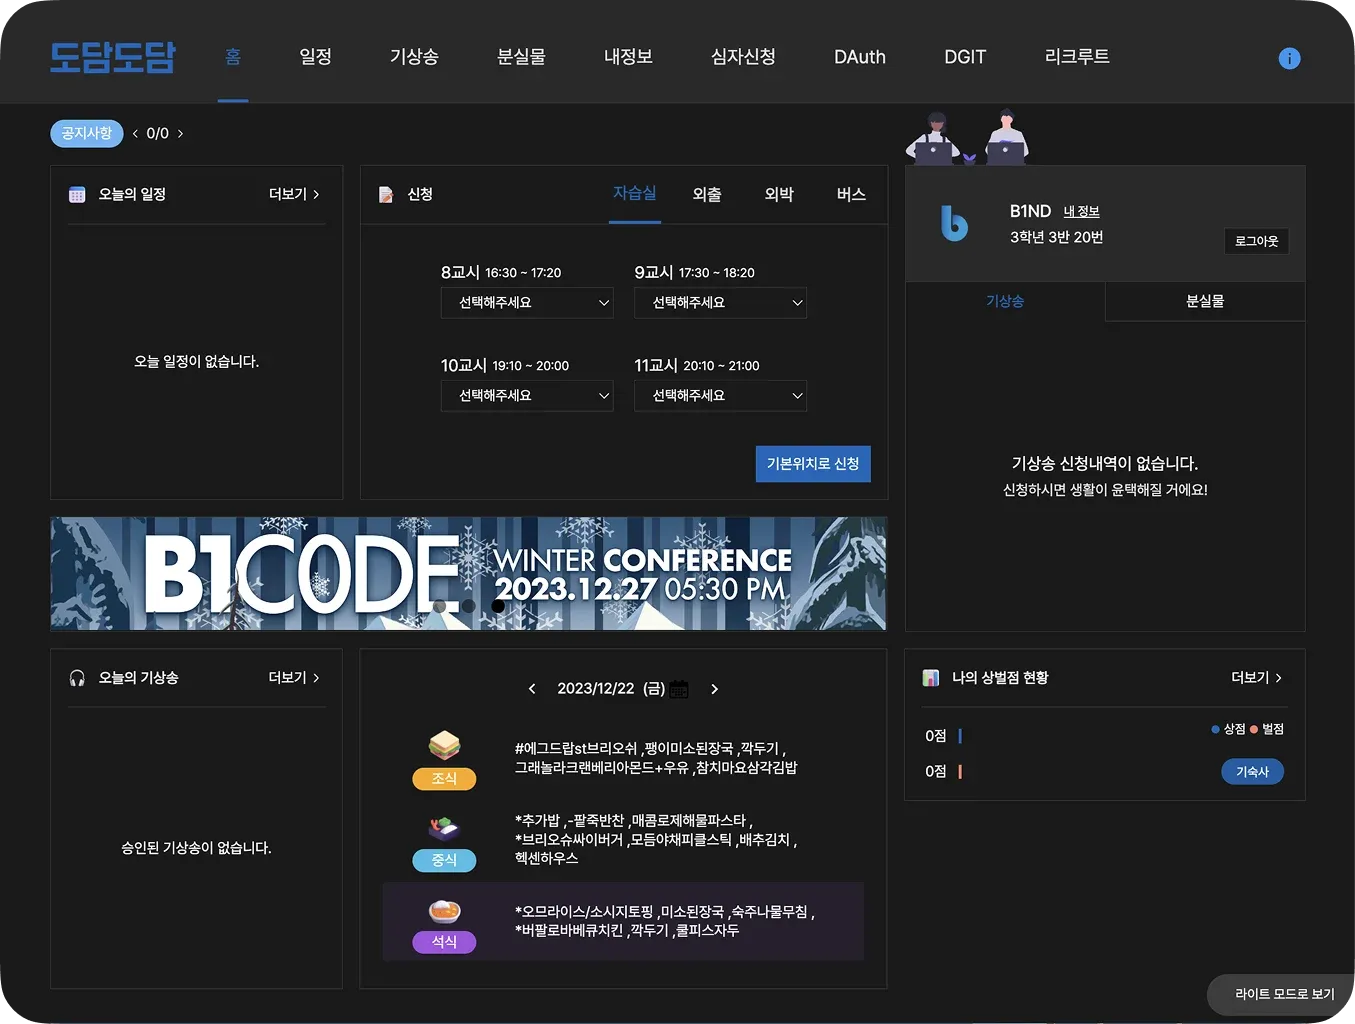Switch to the 버스 tab
The width and height of the screenshot is (1355, 1024).
tap(851, 194)
